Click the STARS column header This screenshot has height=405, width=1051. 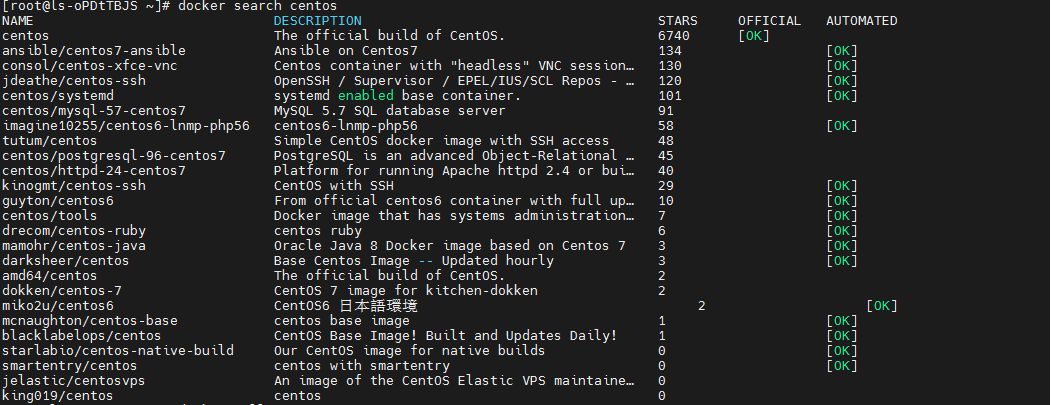[x=678, y=21]
